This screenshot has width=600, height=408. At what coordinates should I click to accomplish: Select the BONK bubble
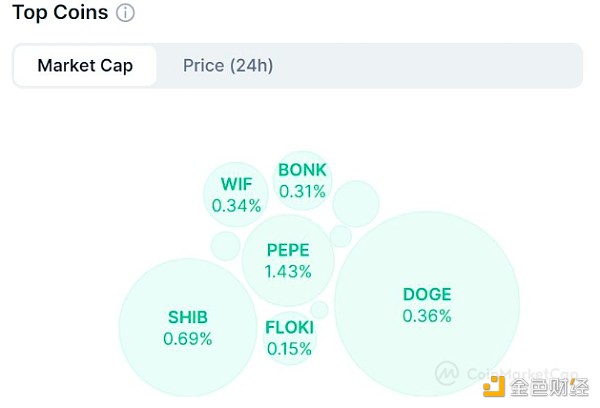pos(302,180)
